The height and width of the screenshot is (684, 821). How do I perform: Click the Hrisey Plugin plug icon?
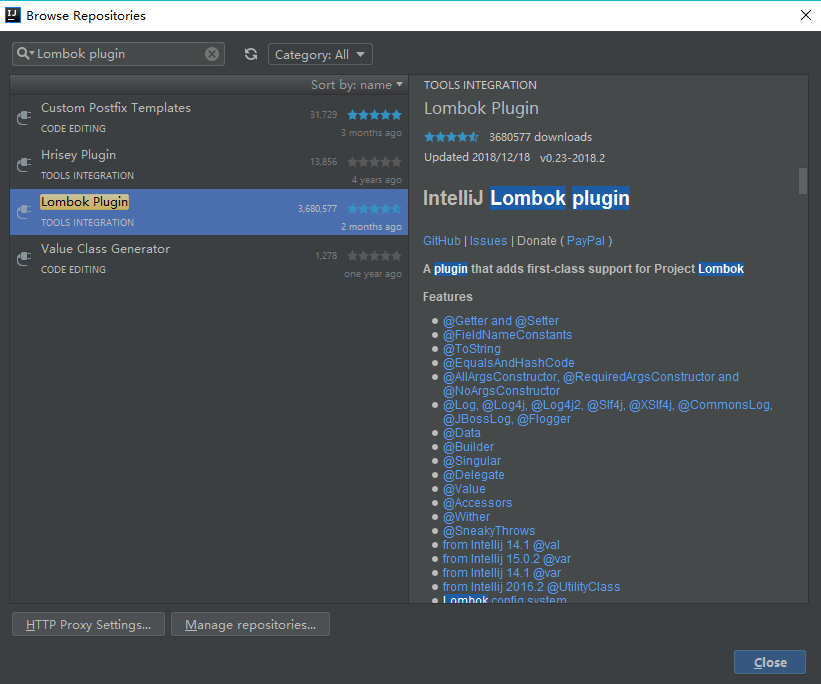(x=24, y=165)
